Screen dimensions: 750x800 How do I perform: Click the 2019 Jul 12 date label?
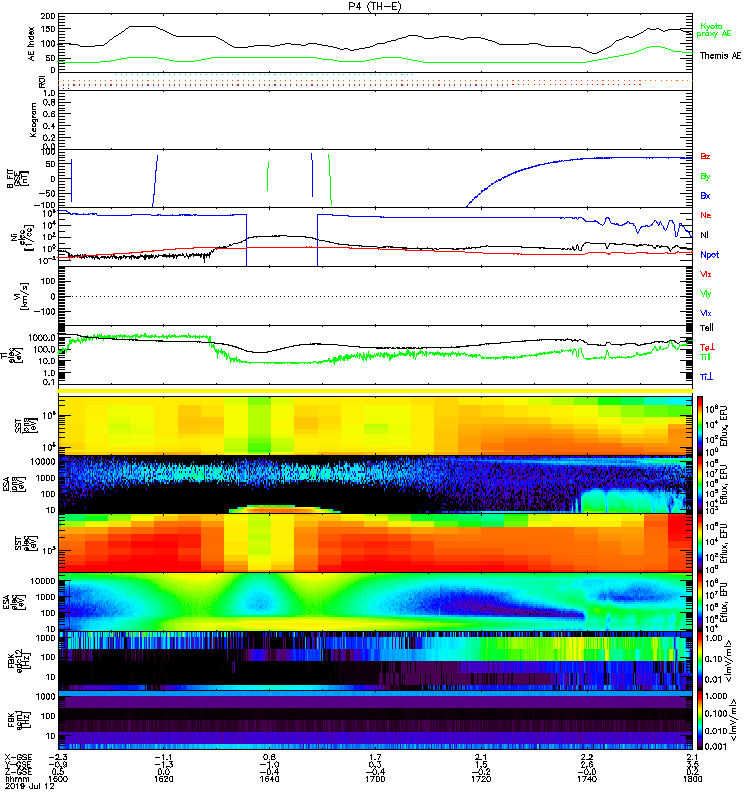tap(29, 786)
